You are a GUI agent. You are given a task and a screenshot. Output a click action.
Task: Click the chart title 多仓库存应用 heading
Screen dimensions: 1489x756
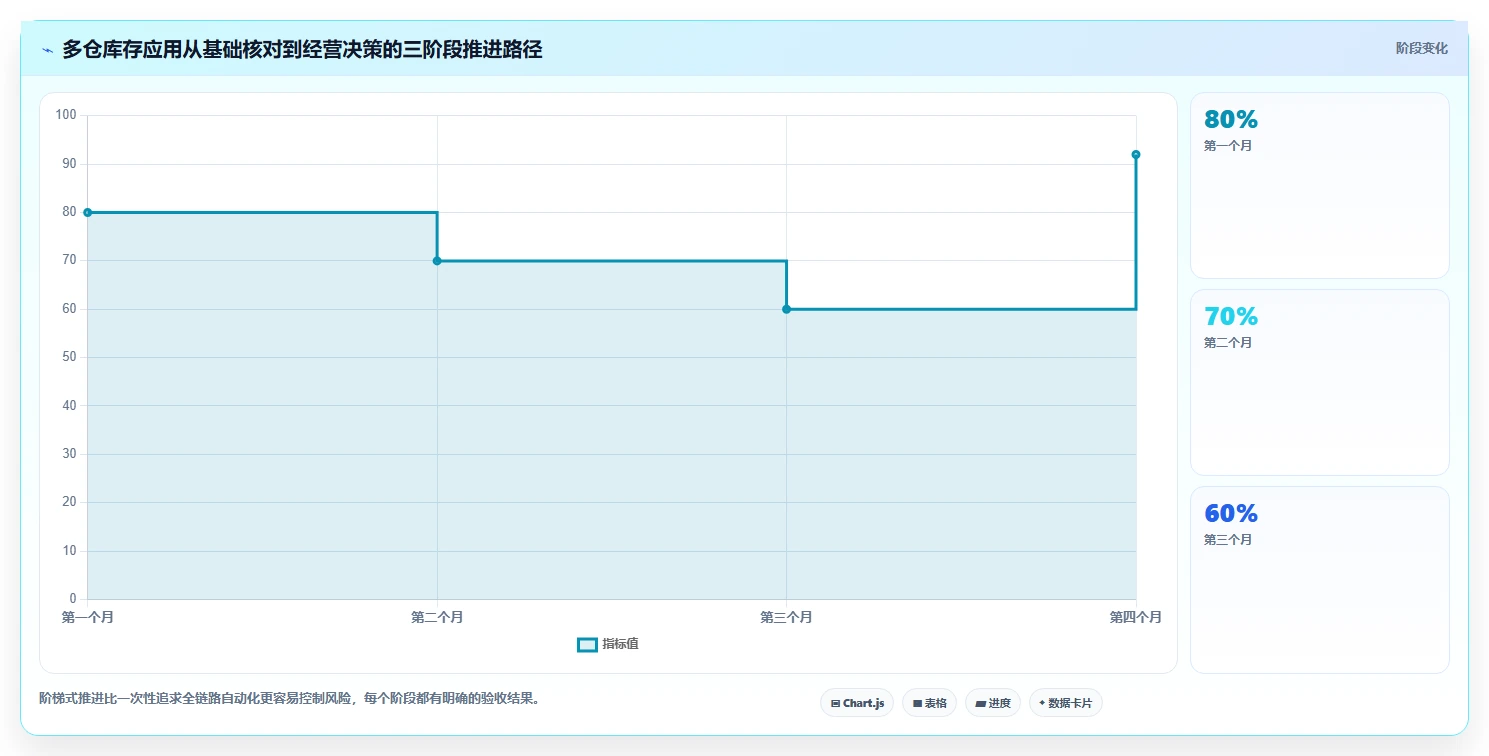click(302, 49)
